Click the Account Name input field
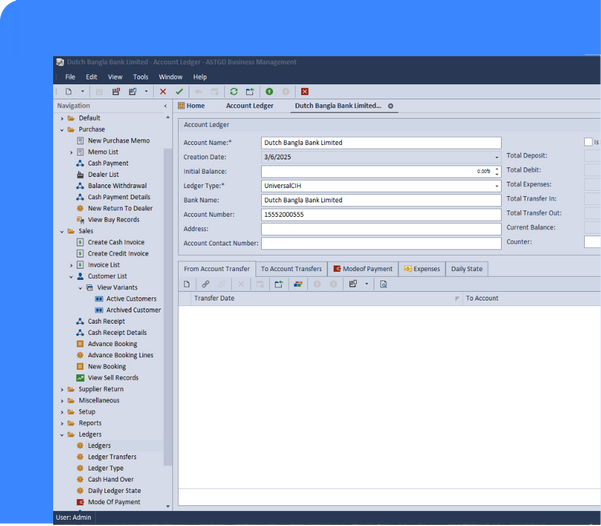 pyautogui.click(x=381, y=143)
